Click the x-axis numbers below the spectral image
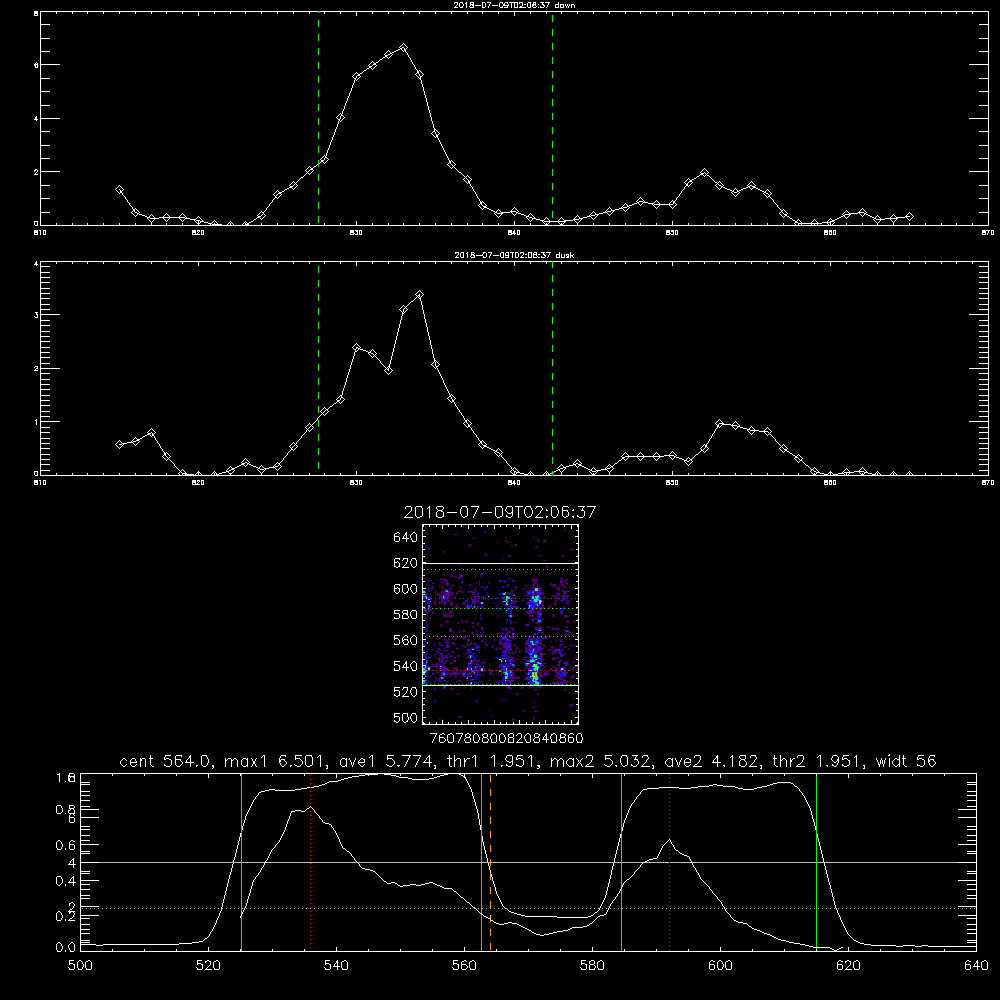1000x1000 pixels. click(507, 738)
